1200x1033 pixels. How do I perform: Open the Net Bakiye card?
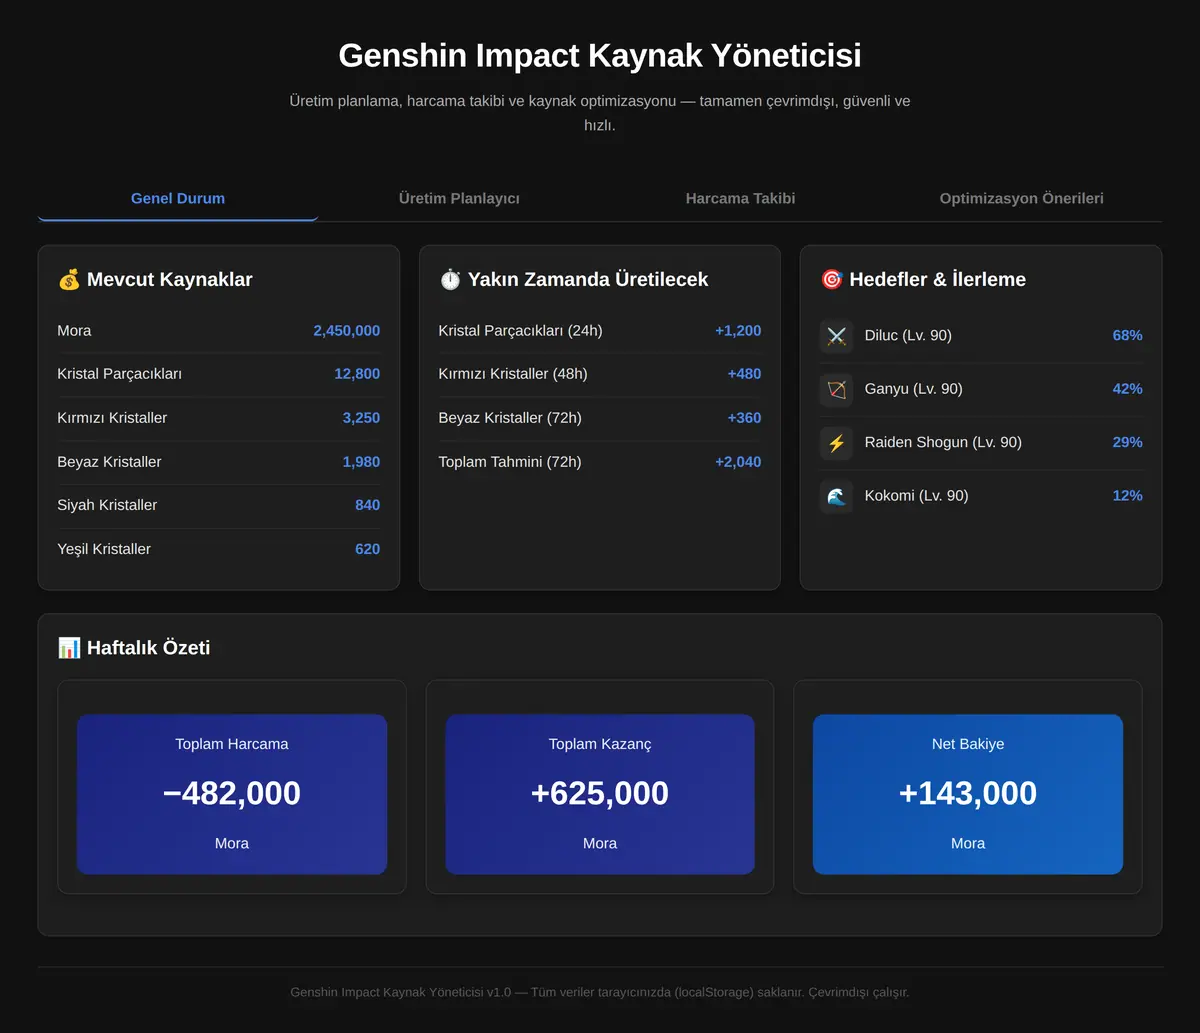[968, 794]
